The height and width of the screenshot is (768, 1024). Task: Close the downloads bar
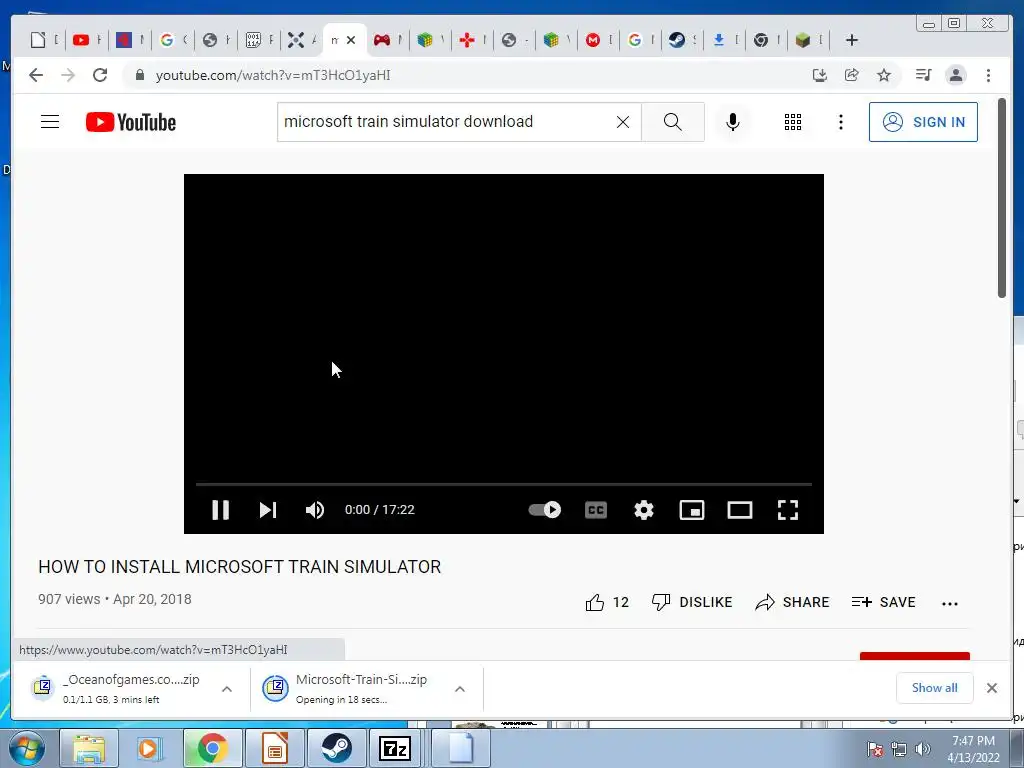pyautogui.click(x=991, y=688)
